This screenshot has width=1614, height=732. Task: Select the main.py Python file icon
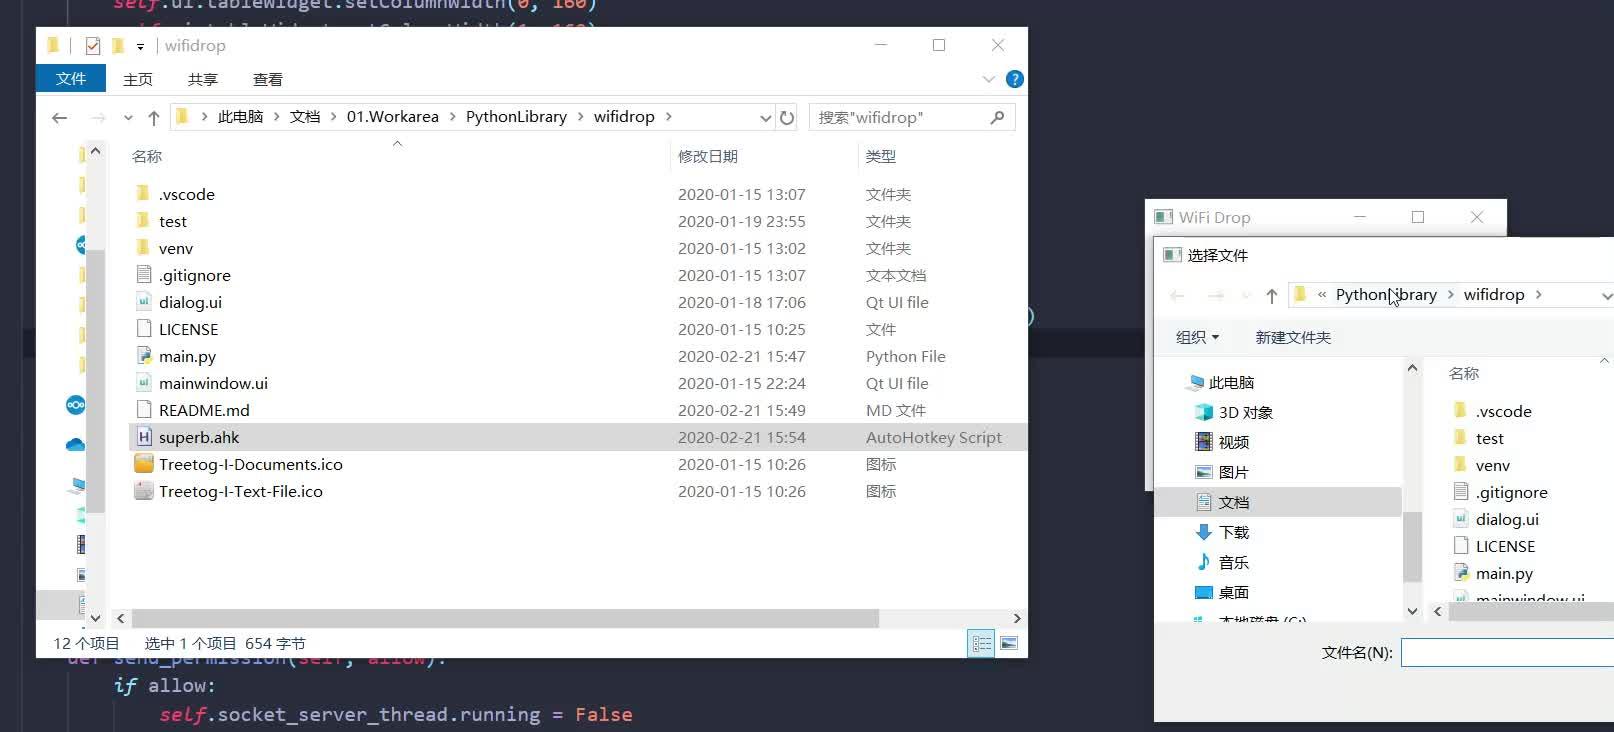click(144, 356)
